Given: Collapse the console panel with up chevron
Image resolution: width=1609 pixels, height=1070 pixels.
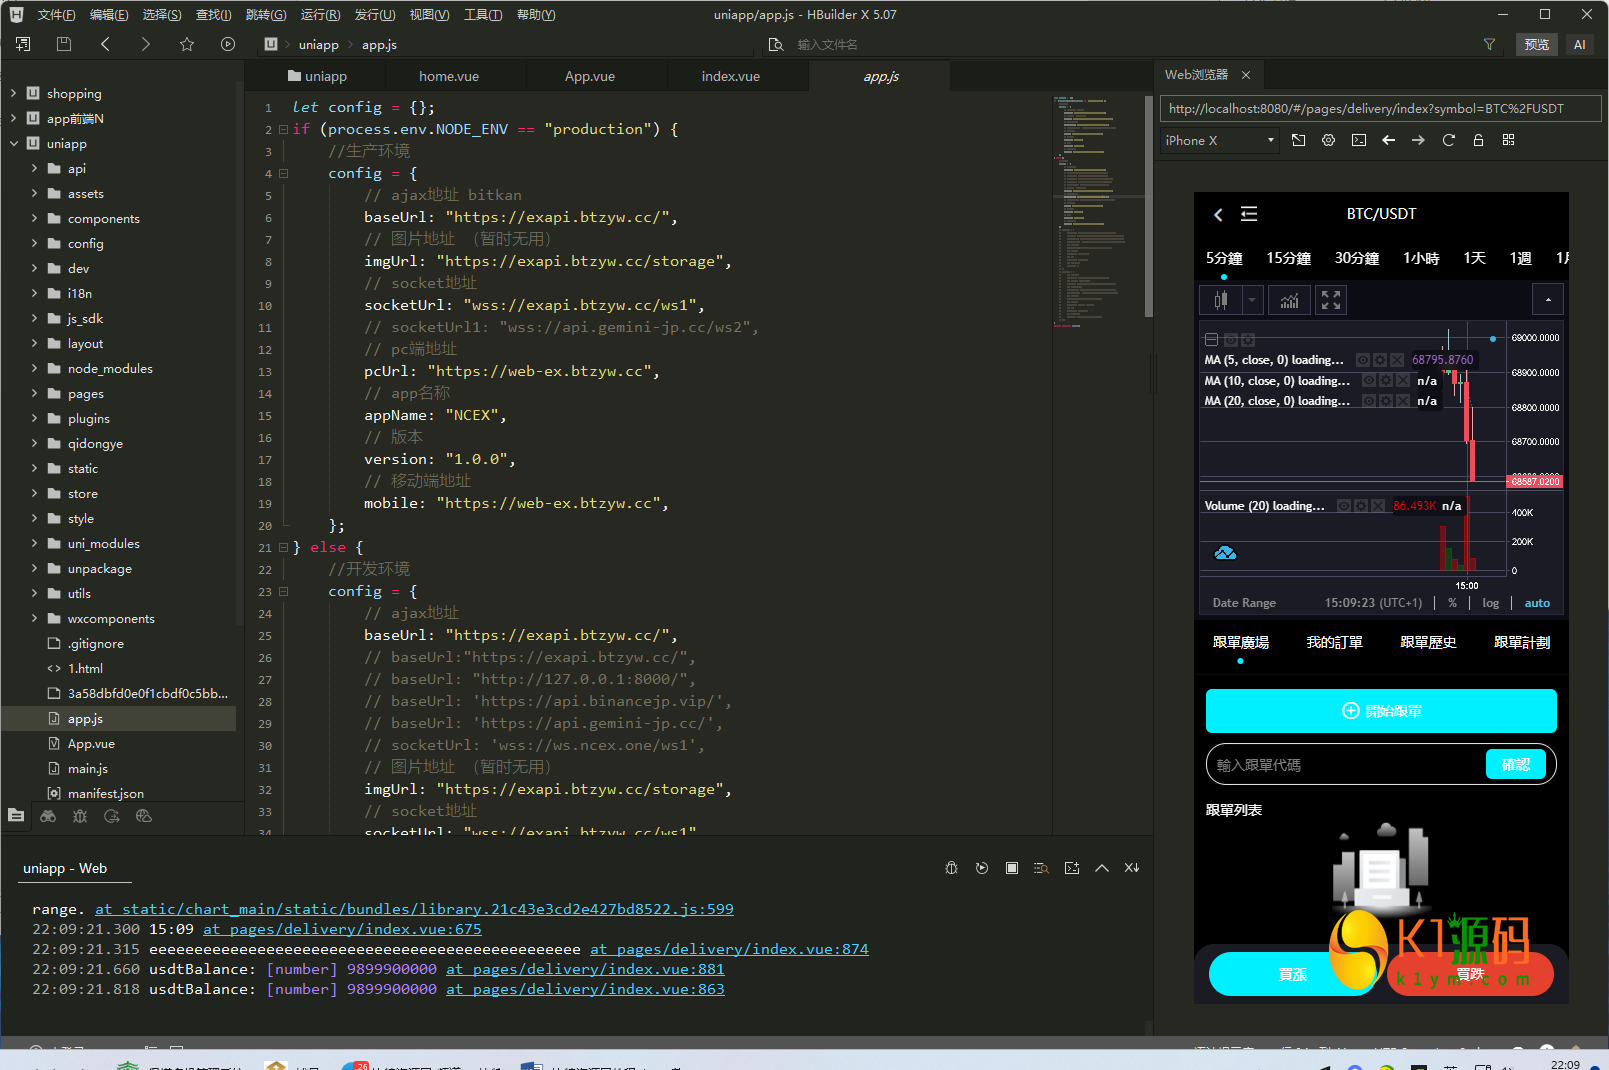Looking at the screenshot, I should [x=1102, y=868].
